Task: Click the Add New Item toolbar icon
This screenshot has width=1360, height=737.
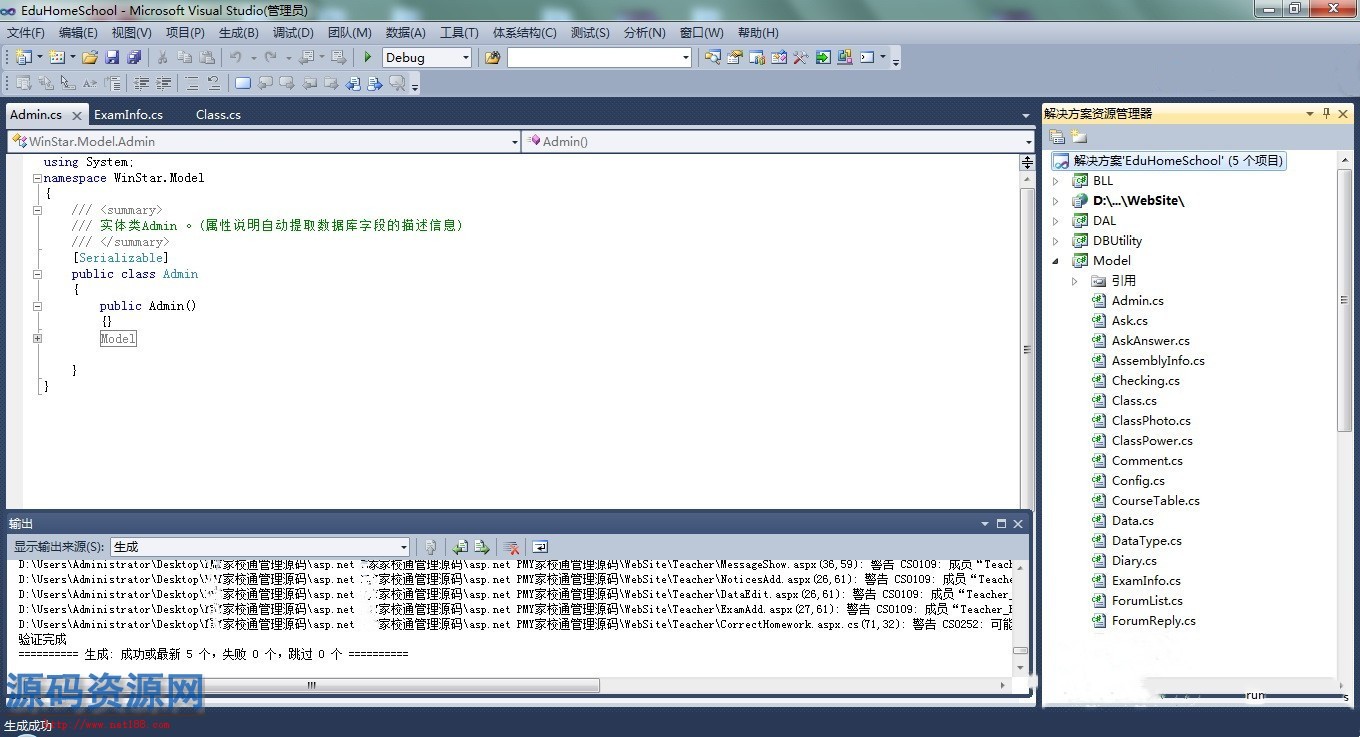Action: pos(57,57)
